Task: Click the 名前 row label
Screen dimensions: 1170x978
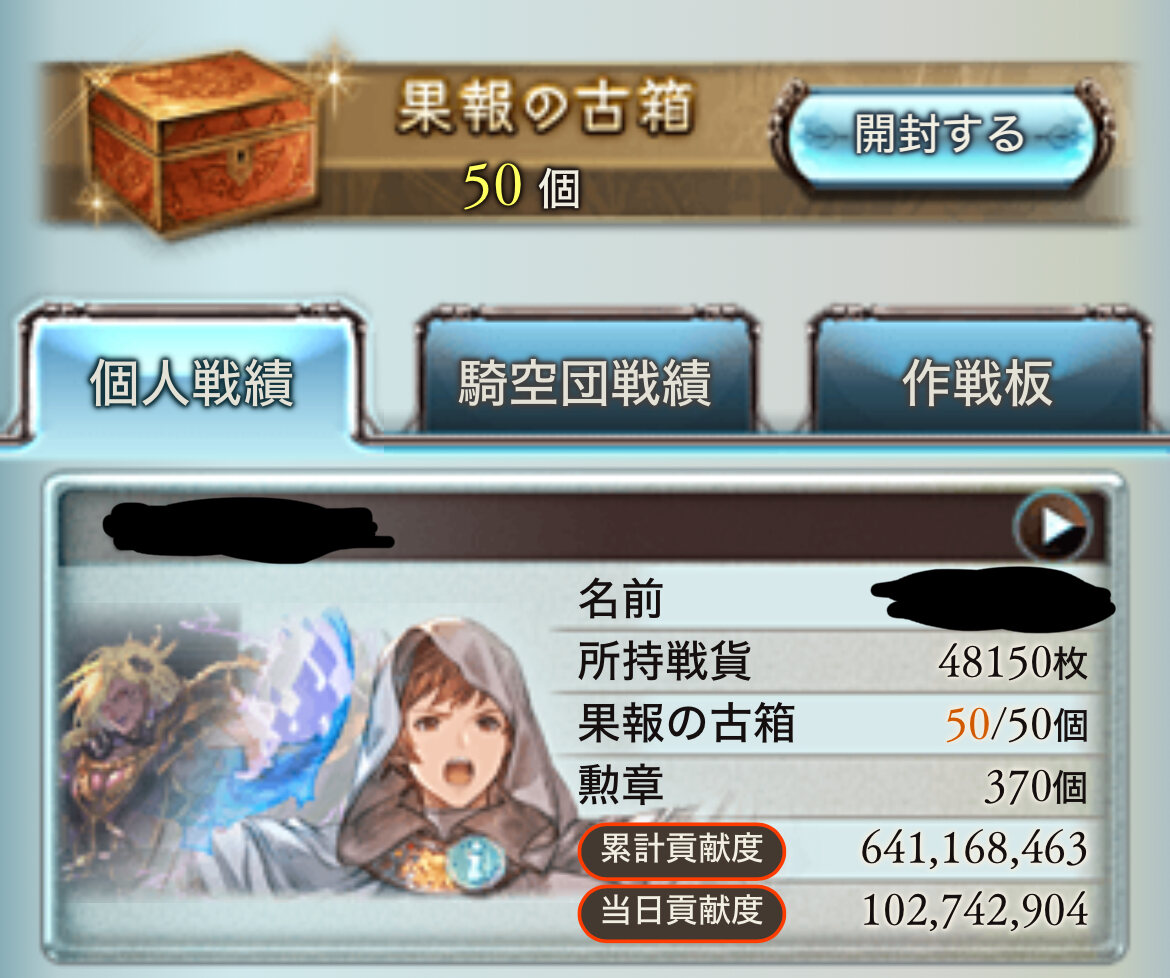Action: [x=621, y=599]
